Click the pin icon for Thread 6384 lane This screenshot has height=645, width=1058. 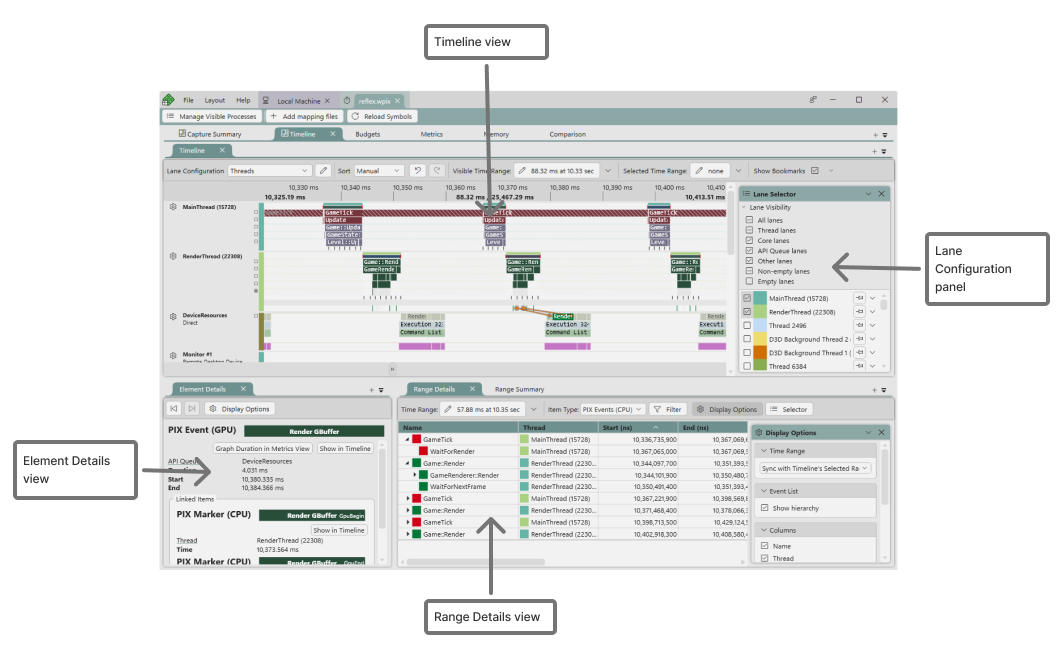(x=859, y=366)
